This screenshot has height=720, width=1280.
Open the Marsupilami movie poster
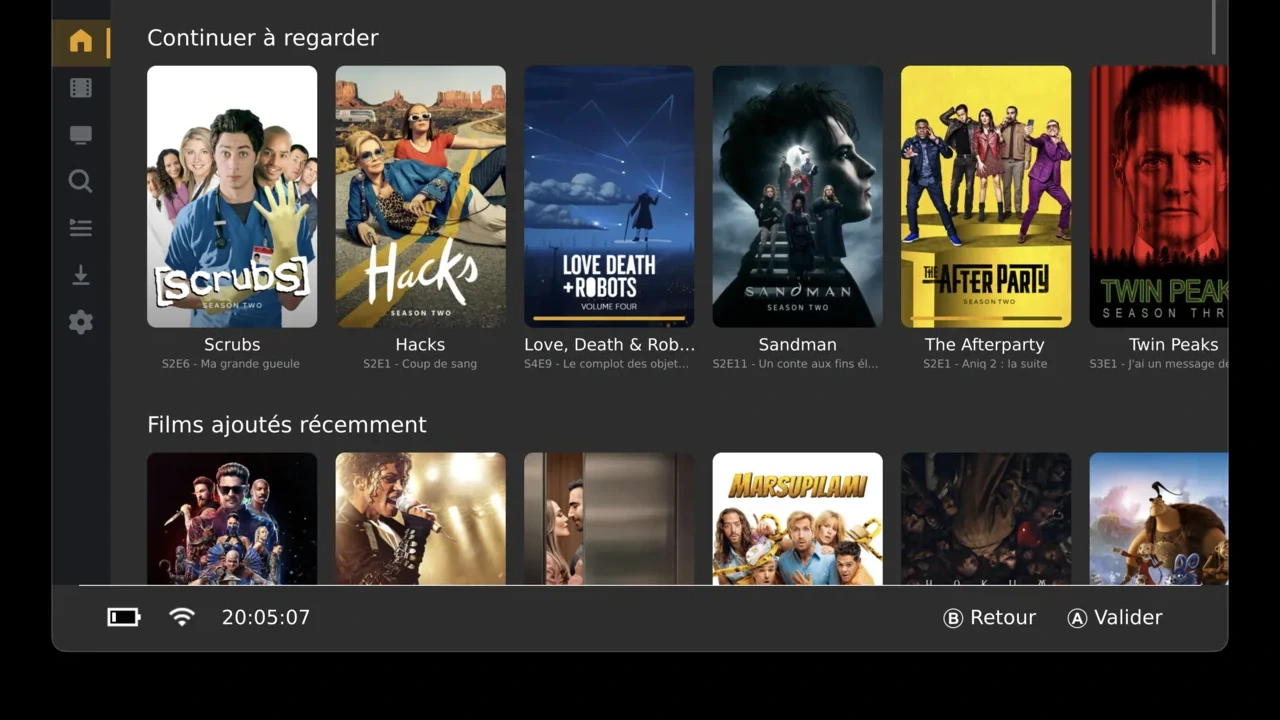click(798, 519)
